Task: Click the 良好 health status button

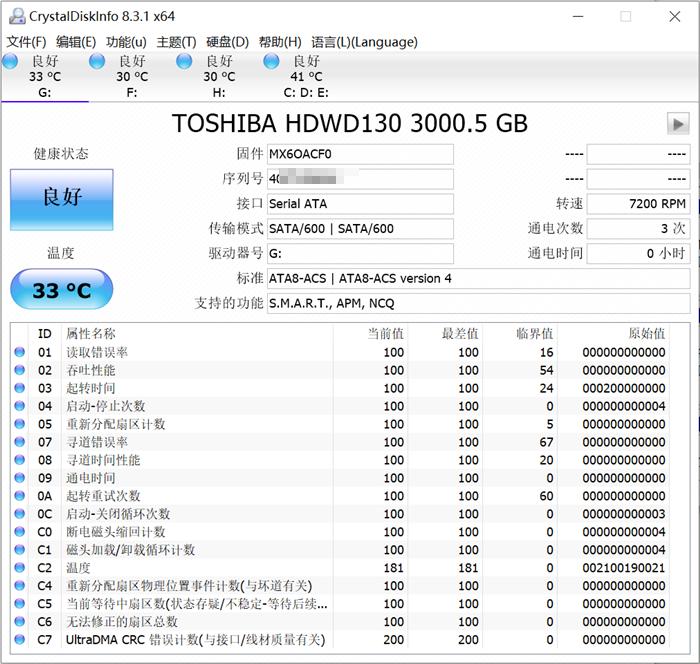Action: [x=61, y=198]
